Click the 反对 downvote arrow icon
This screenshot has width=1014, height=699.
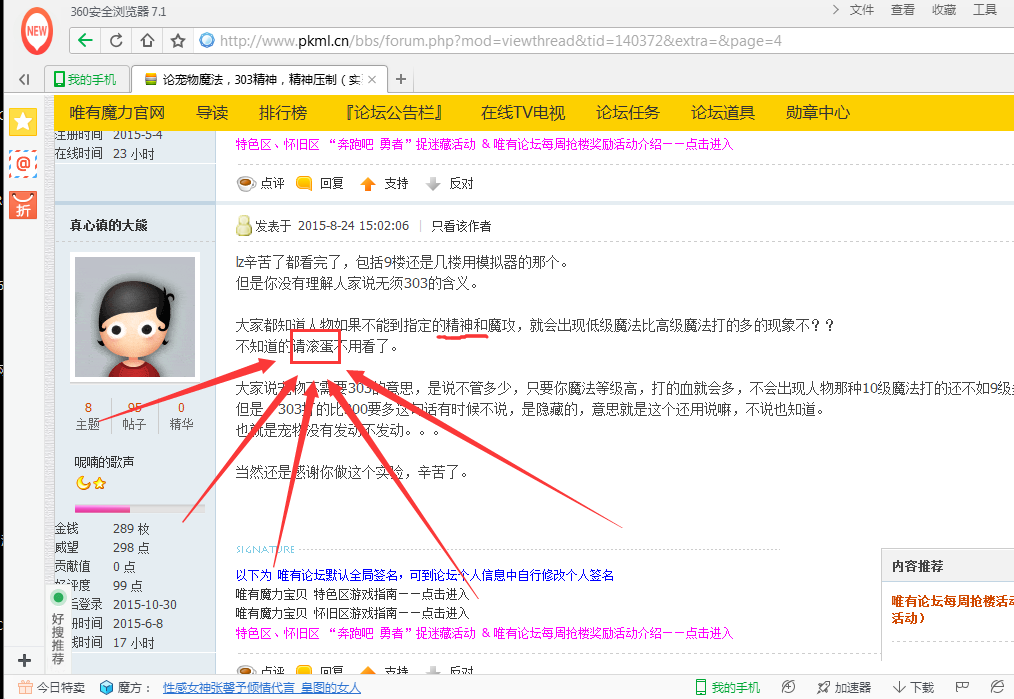tap(433, 184)
